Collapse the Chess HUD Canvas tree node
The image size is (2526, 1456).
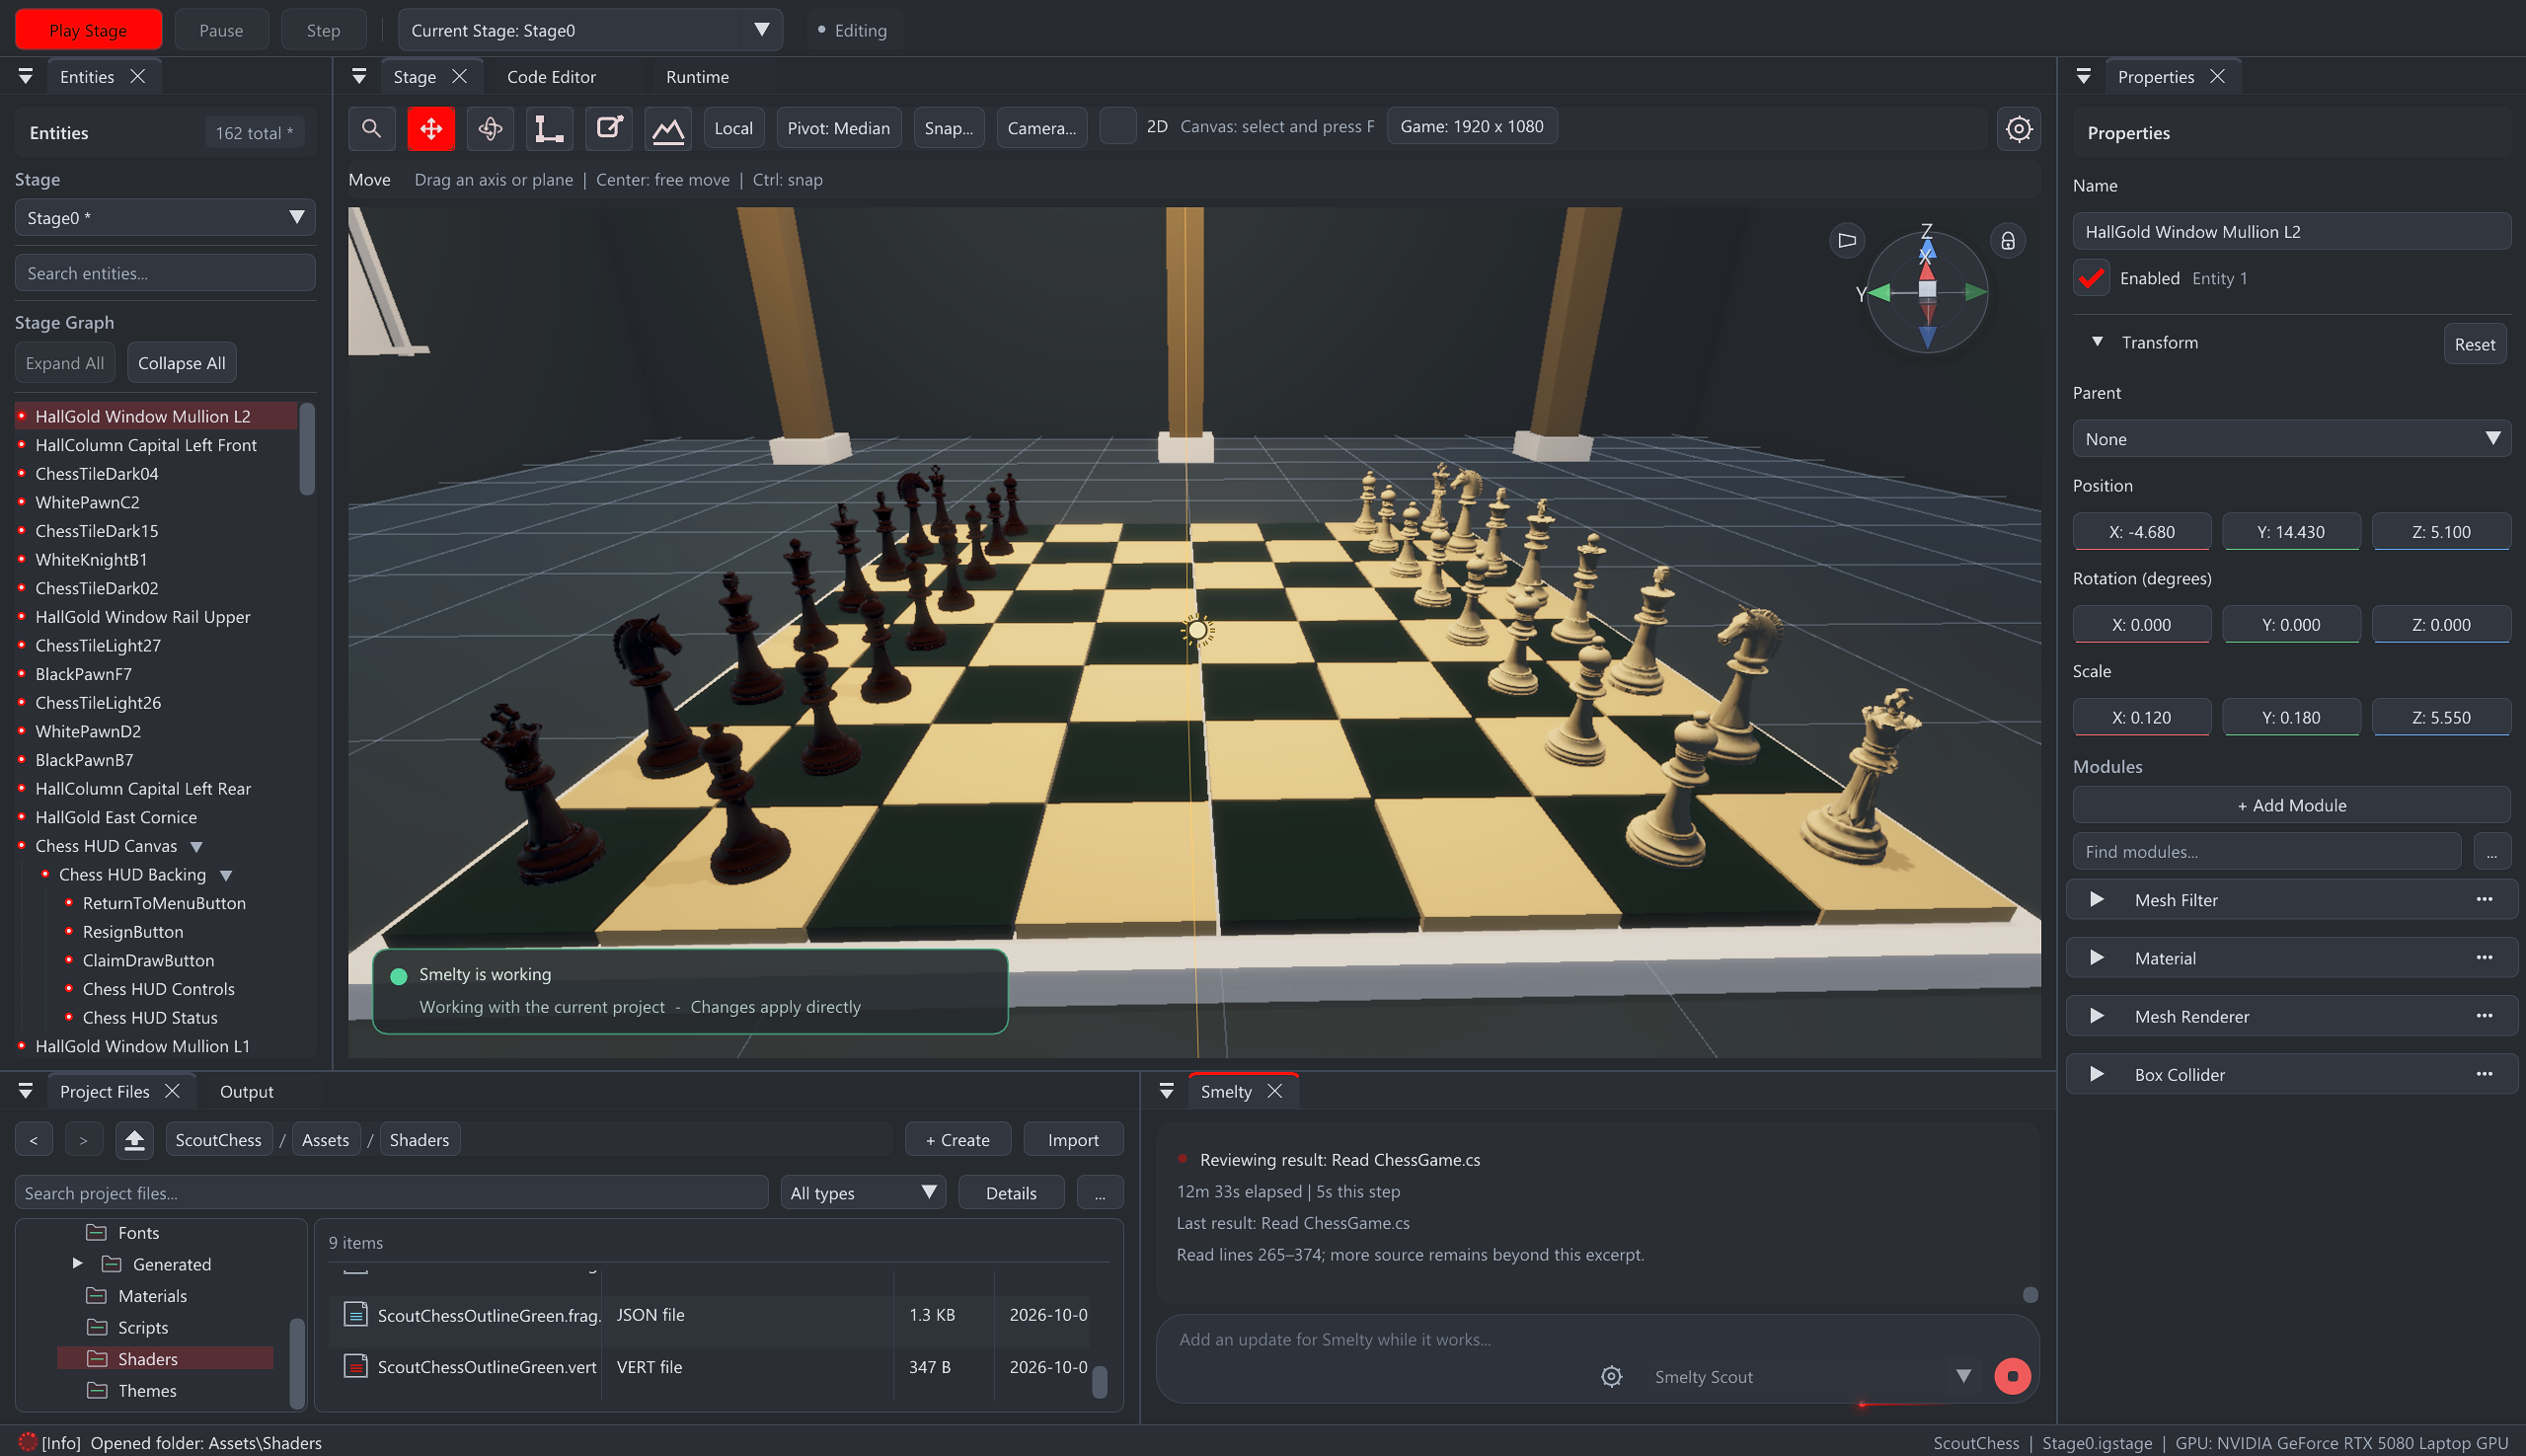(197, 847)
